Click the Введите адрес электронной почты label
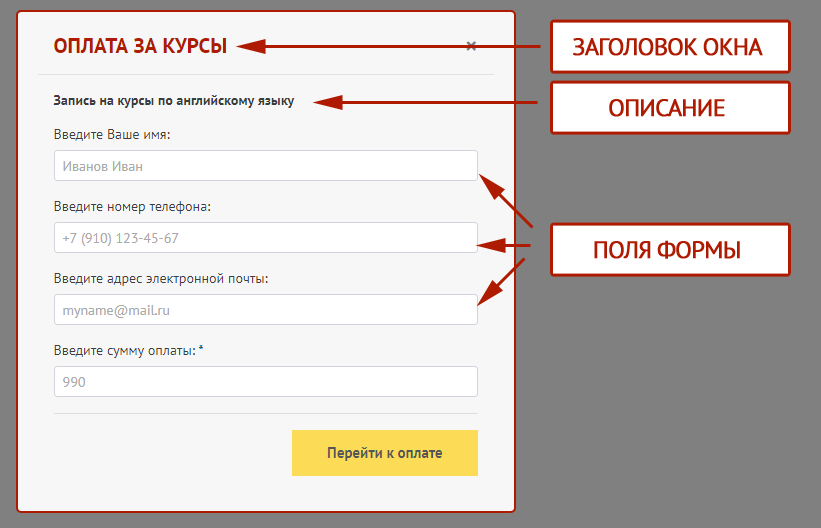The image size is (821, 528). tap(161, 278)
